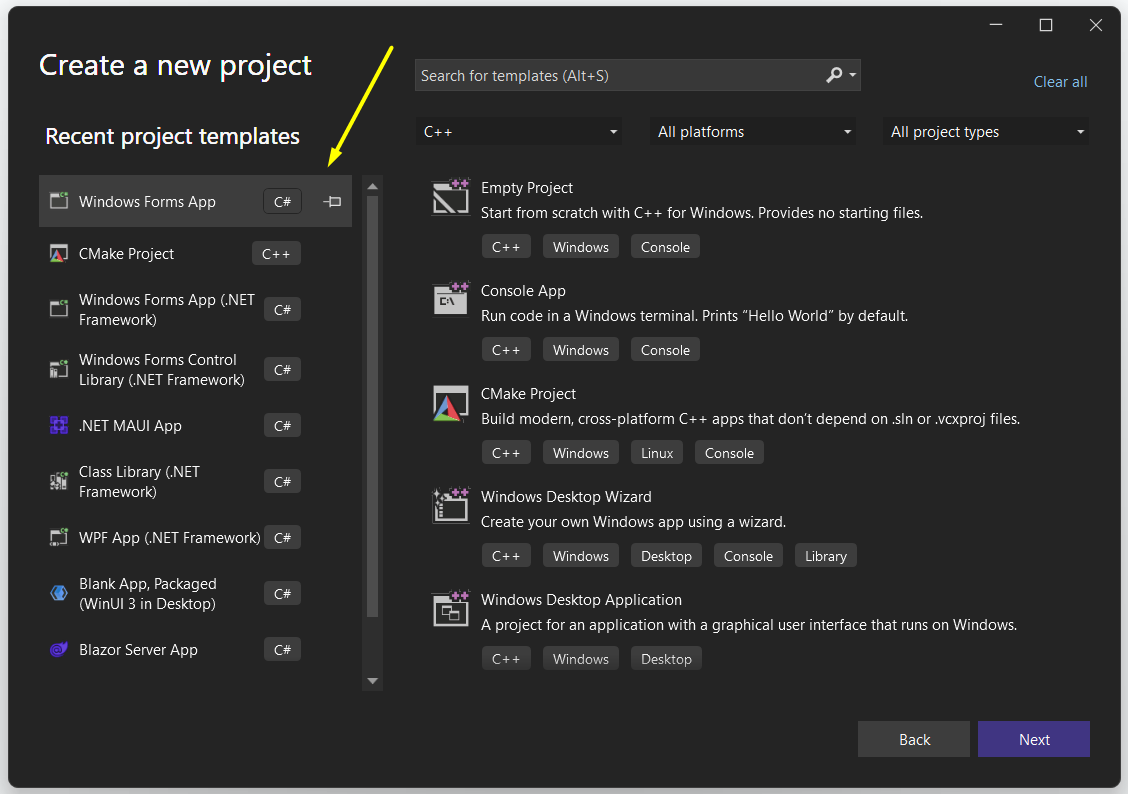Select recent Windows Forms Control Library

(195, 370)
